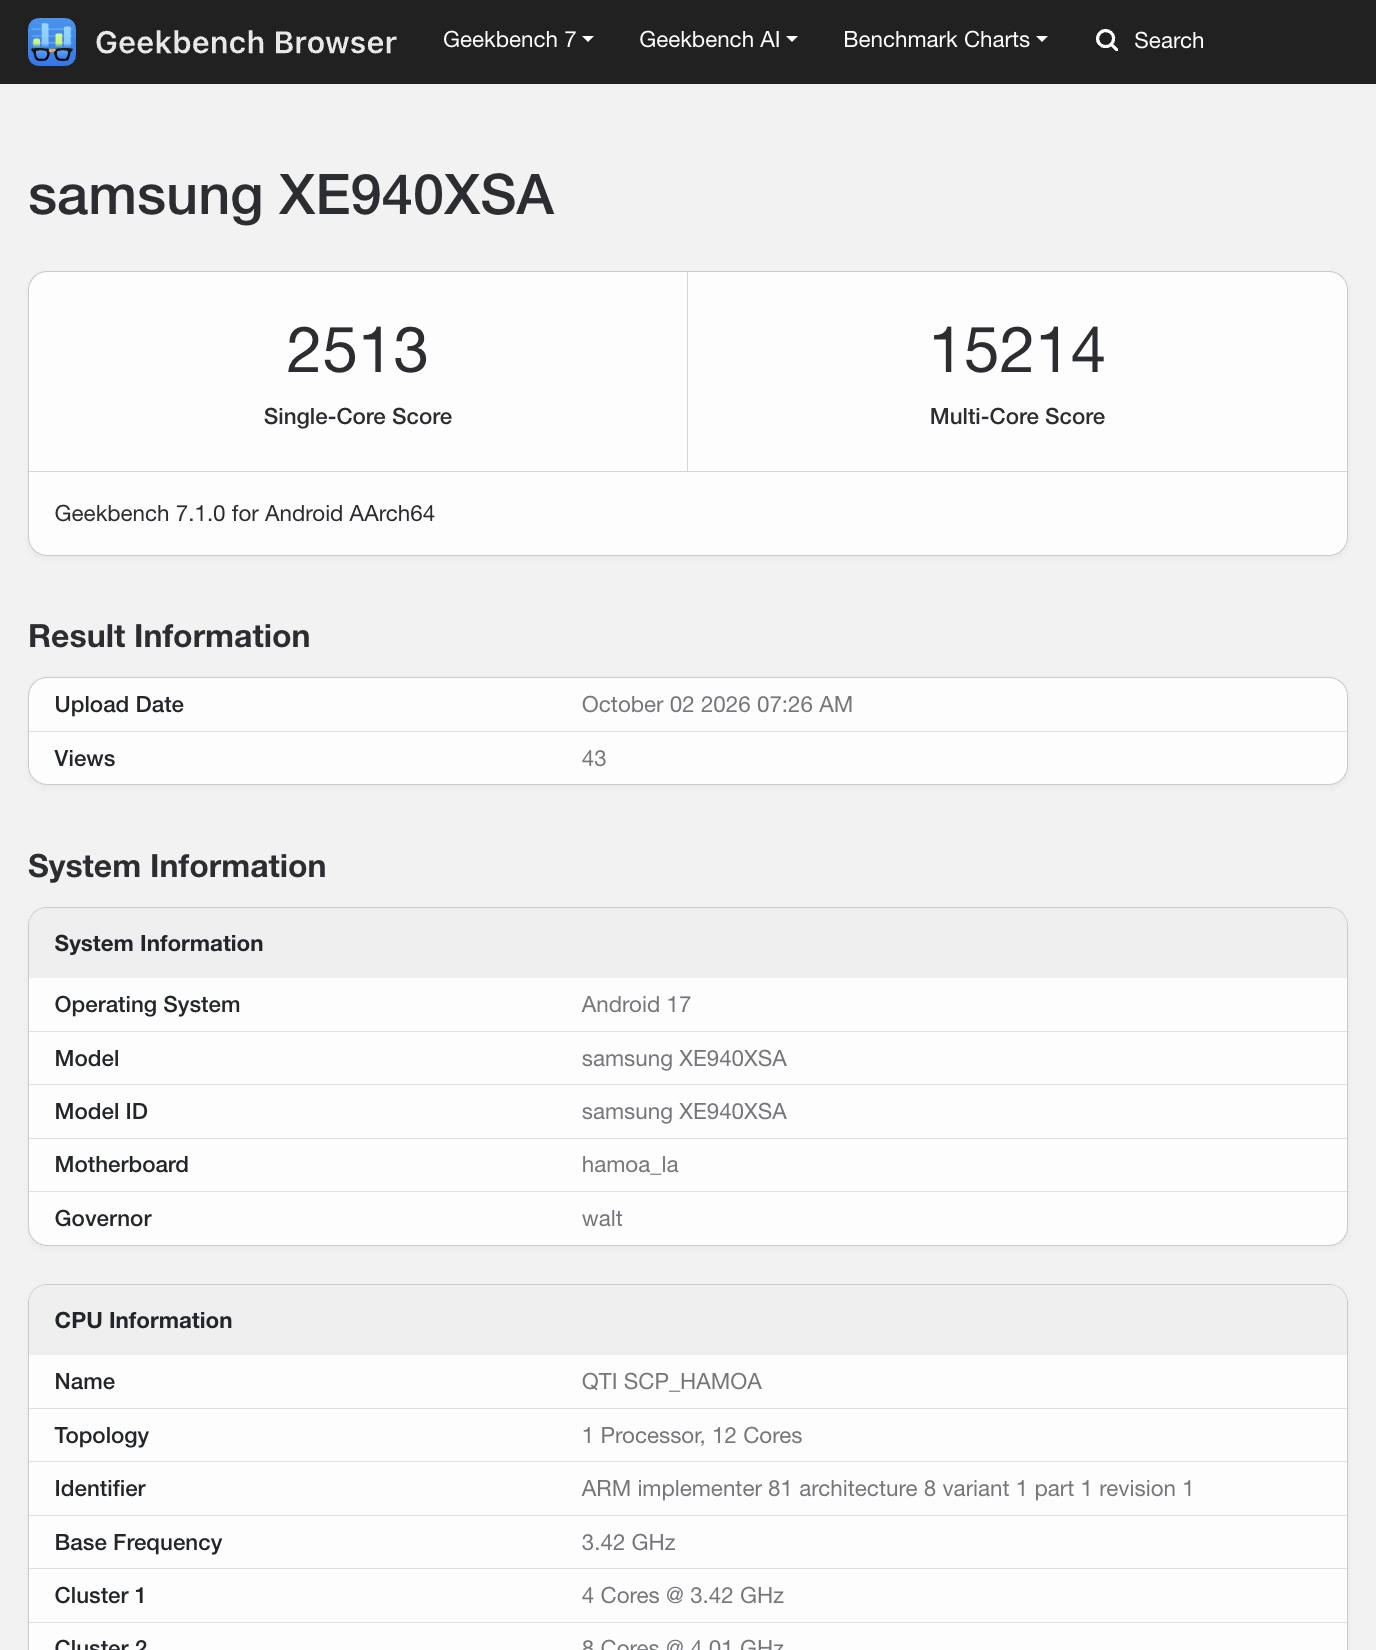Click Geekbench 7.1.0 for Android AArch64 text
The height and width of the screenshot is (1650, 1376).
(x=245, y=514)
